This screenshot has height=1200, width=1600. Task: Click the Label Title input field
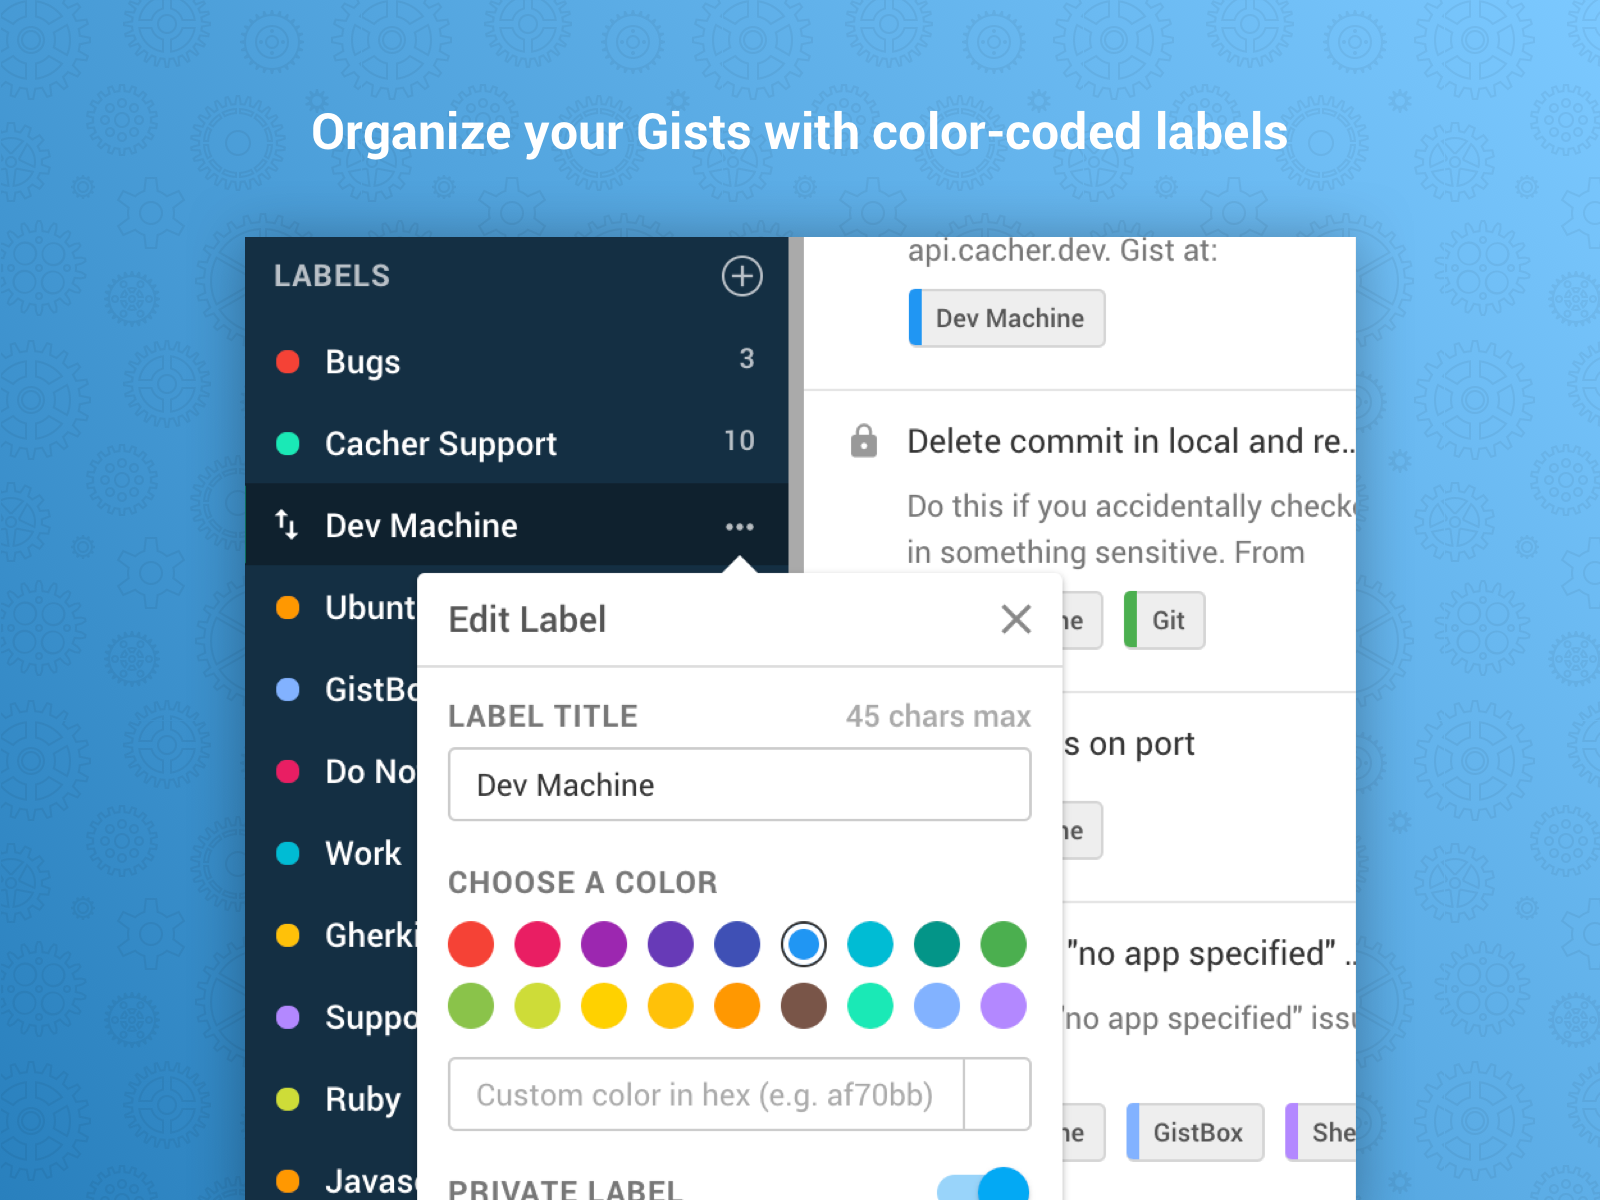click(740, 785)
